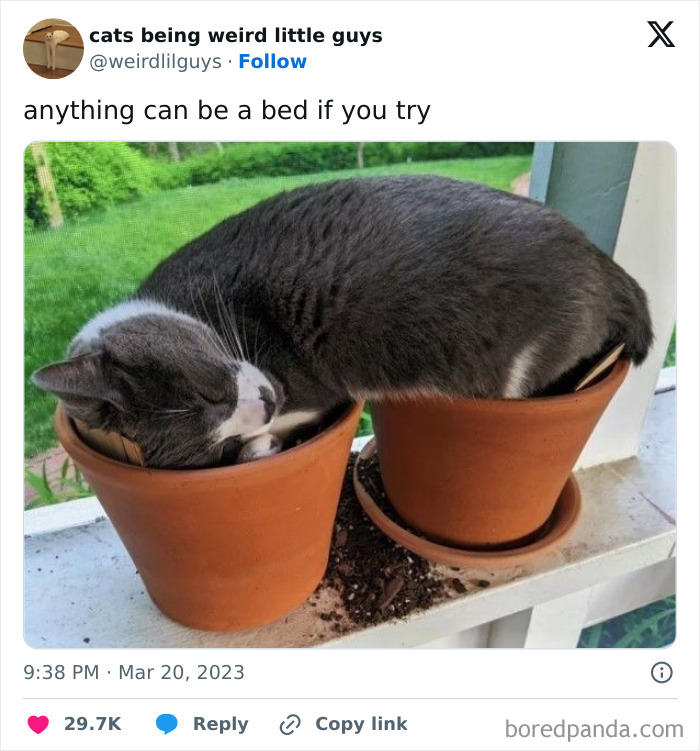Like the tweet with the heart icon

[38, 724]
